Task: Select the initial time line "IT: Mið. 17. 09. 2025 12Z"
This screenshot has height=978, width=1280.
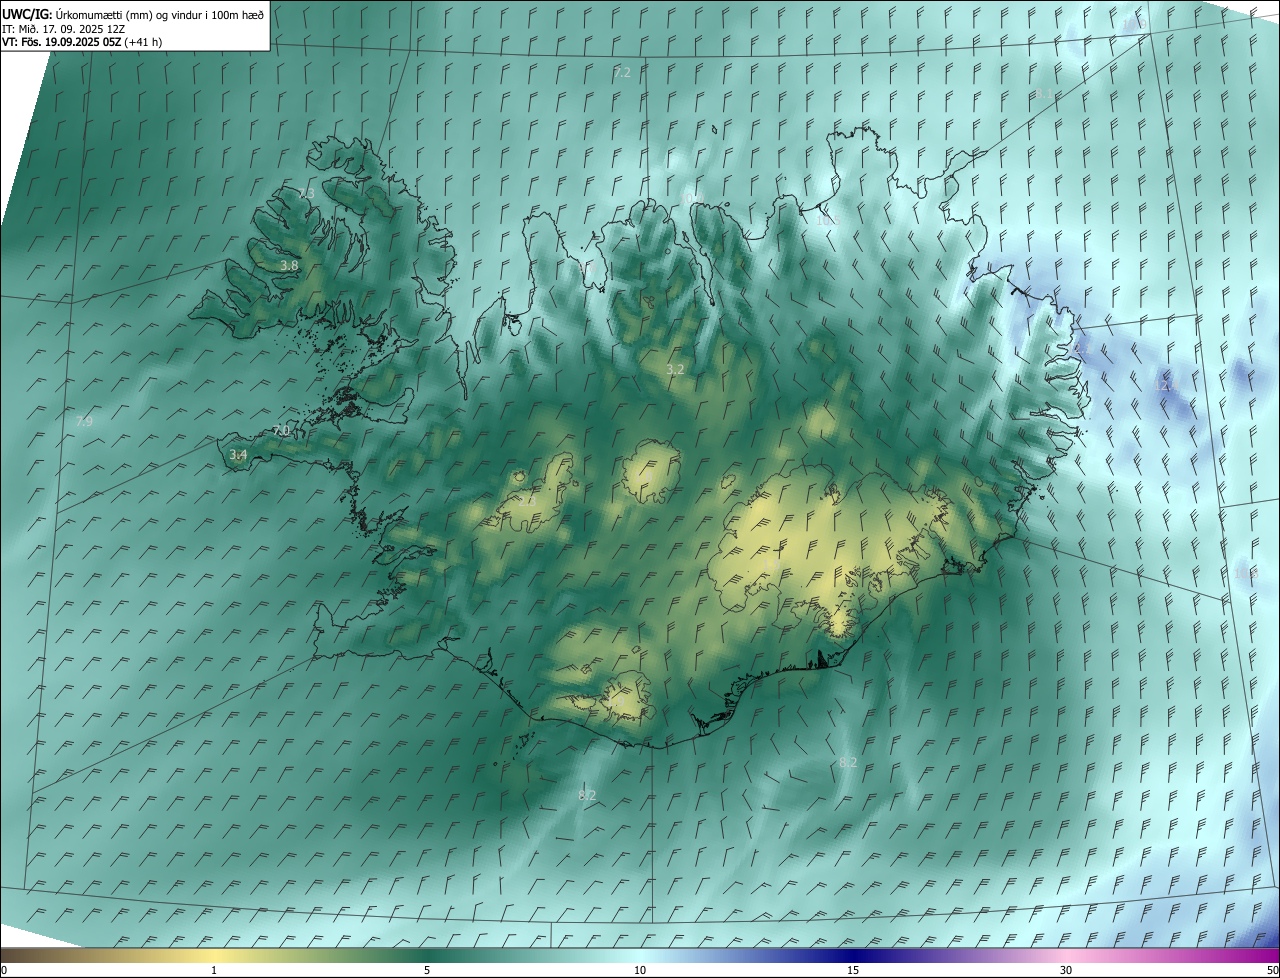Action: pos(63,29)
